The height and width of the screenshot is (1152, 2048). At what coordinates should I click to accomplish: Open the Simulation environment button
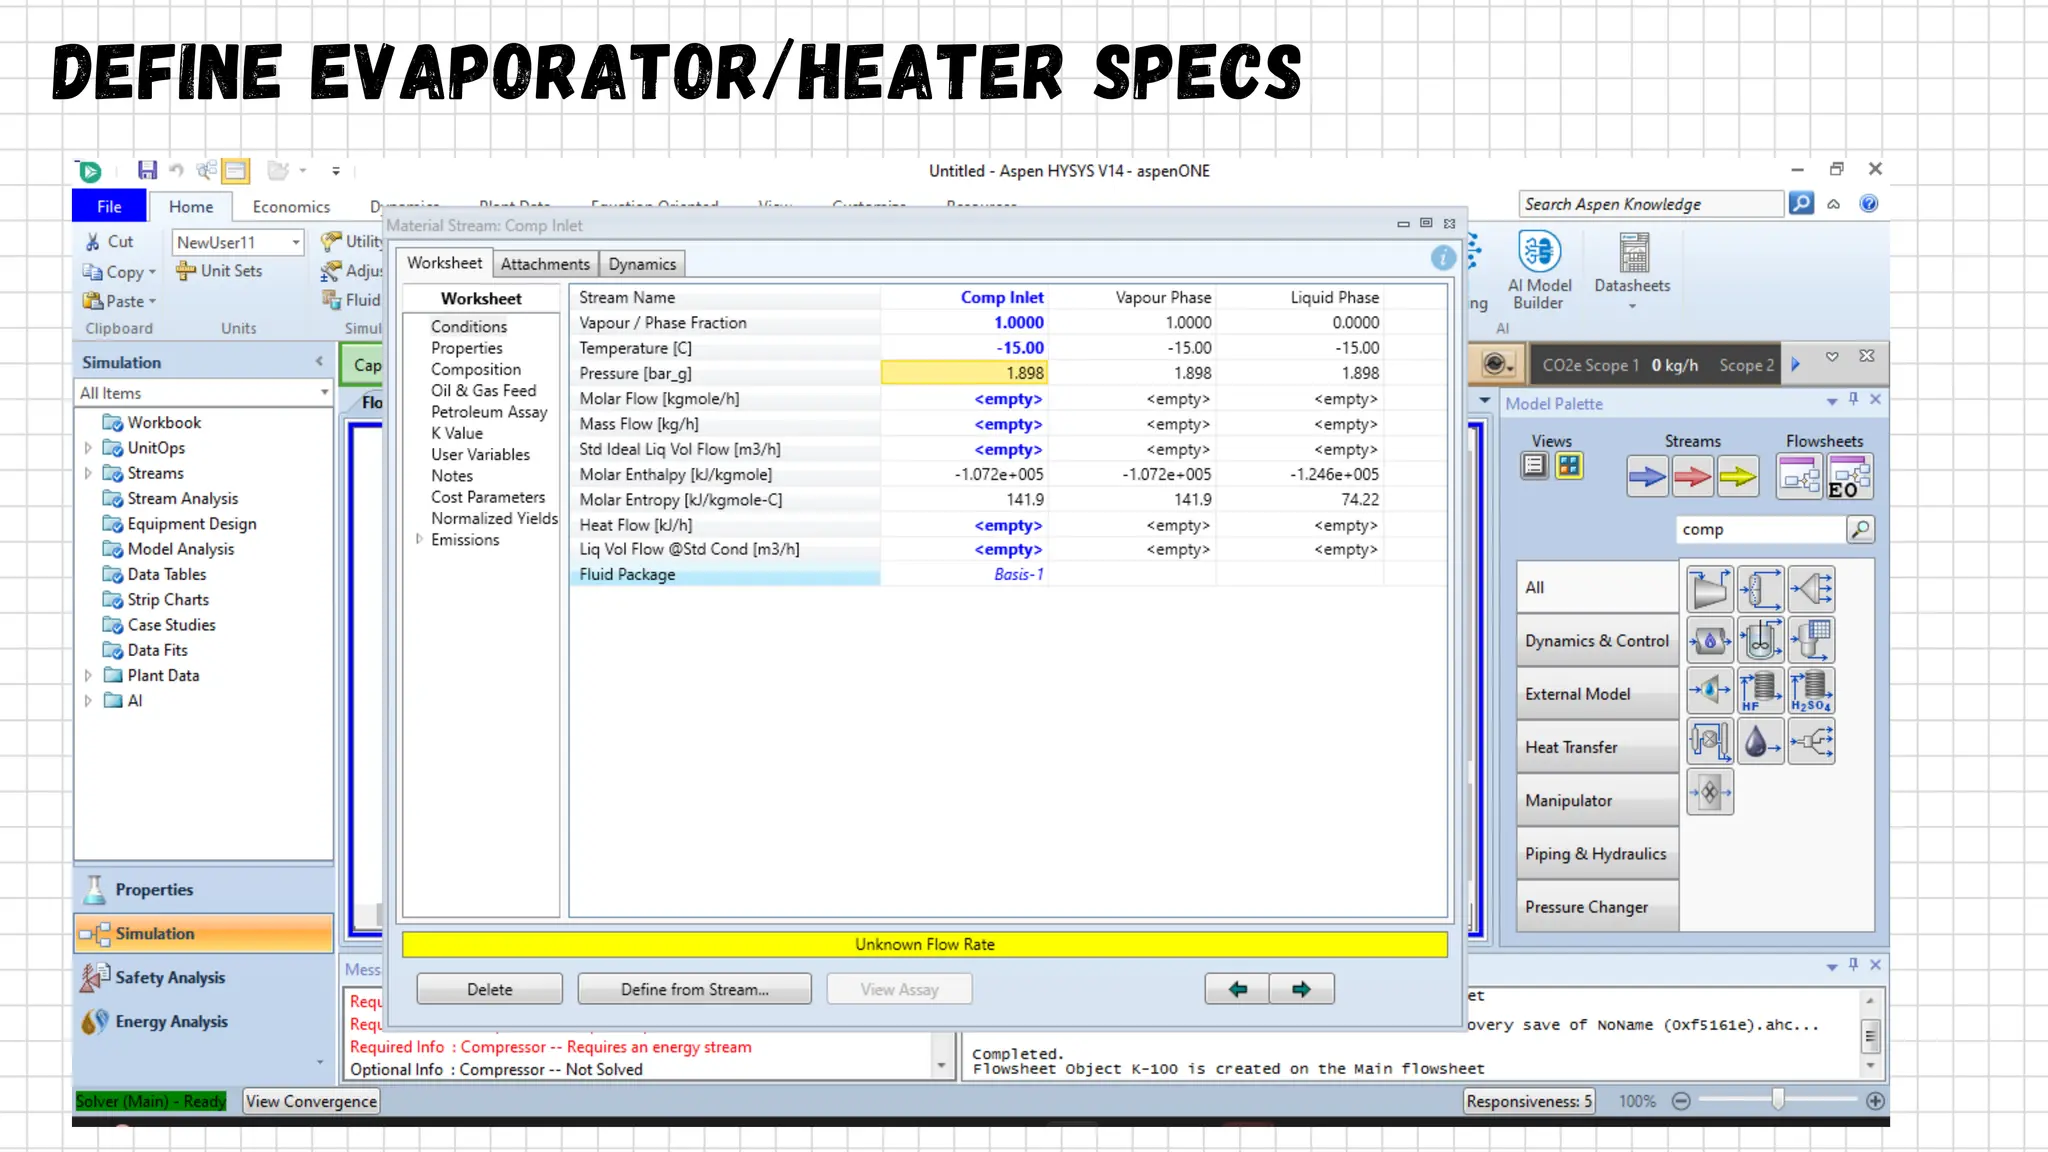coord(204,933)
